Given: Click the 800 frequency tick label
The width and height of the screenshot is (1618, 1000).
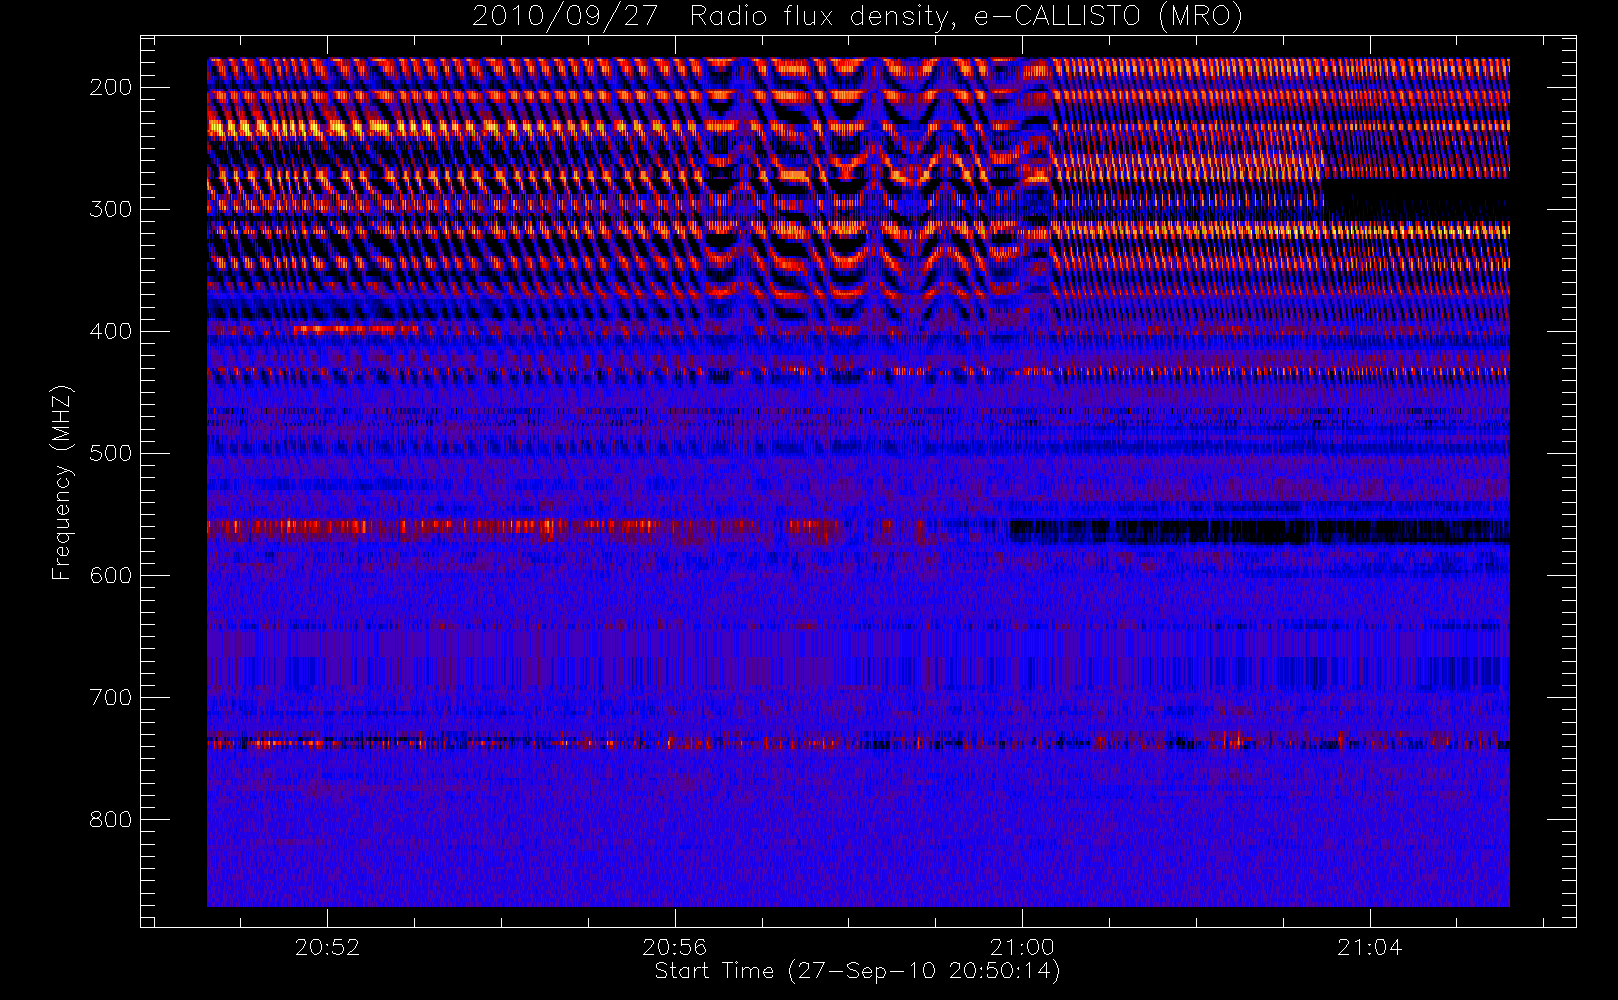Looking at the screenshot, I should tap(111, 819).
